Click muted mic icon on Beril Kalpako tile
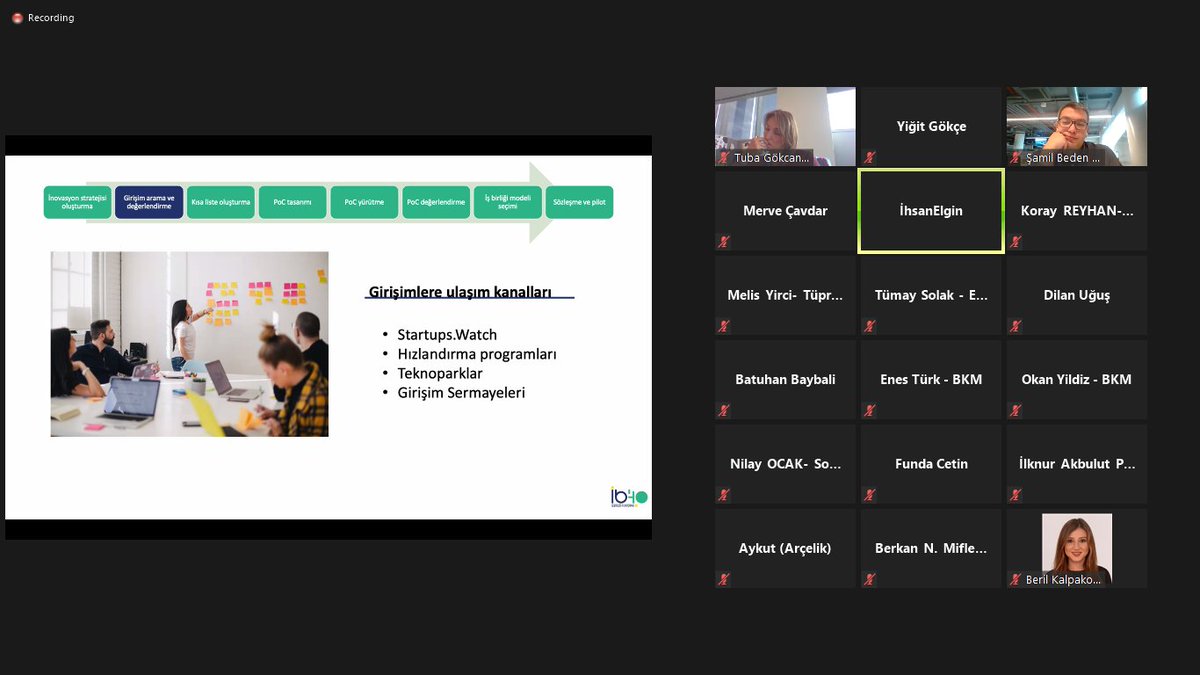 coord(1016,579)
